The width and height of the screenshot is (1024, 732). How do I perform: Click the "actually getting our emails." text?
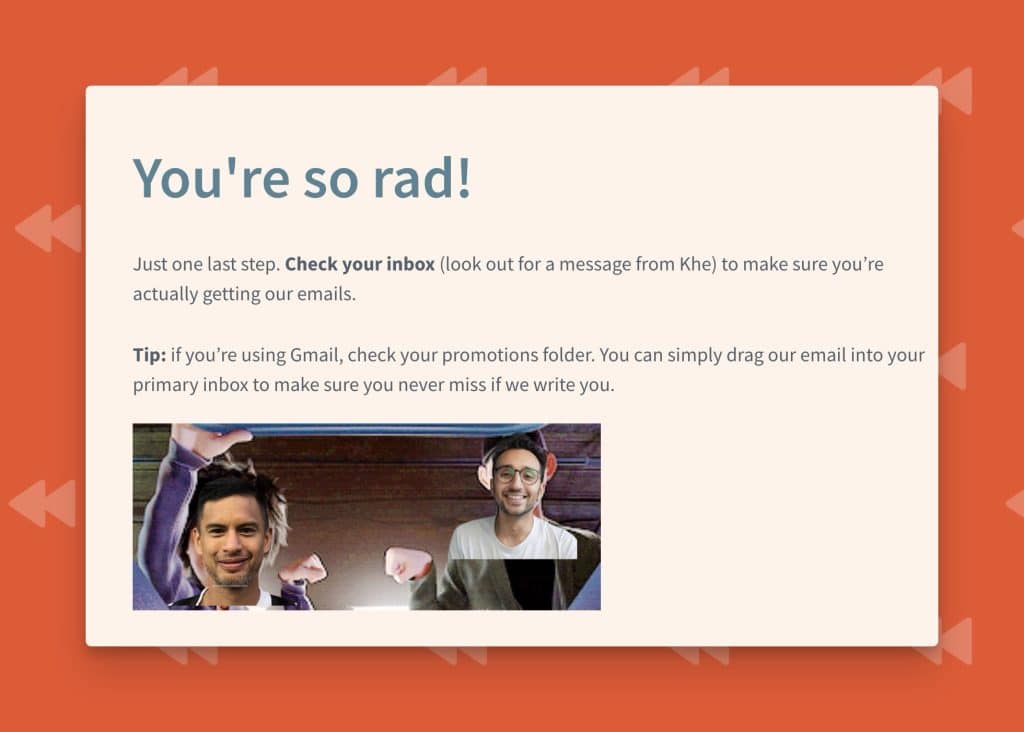click(x=244, y=295)
